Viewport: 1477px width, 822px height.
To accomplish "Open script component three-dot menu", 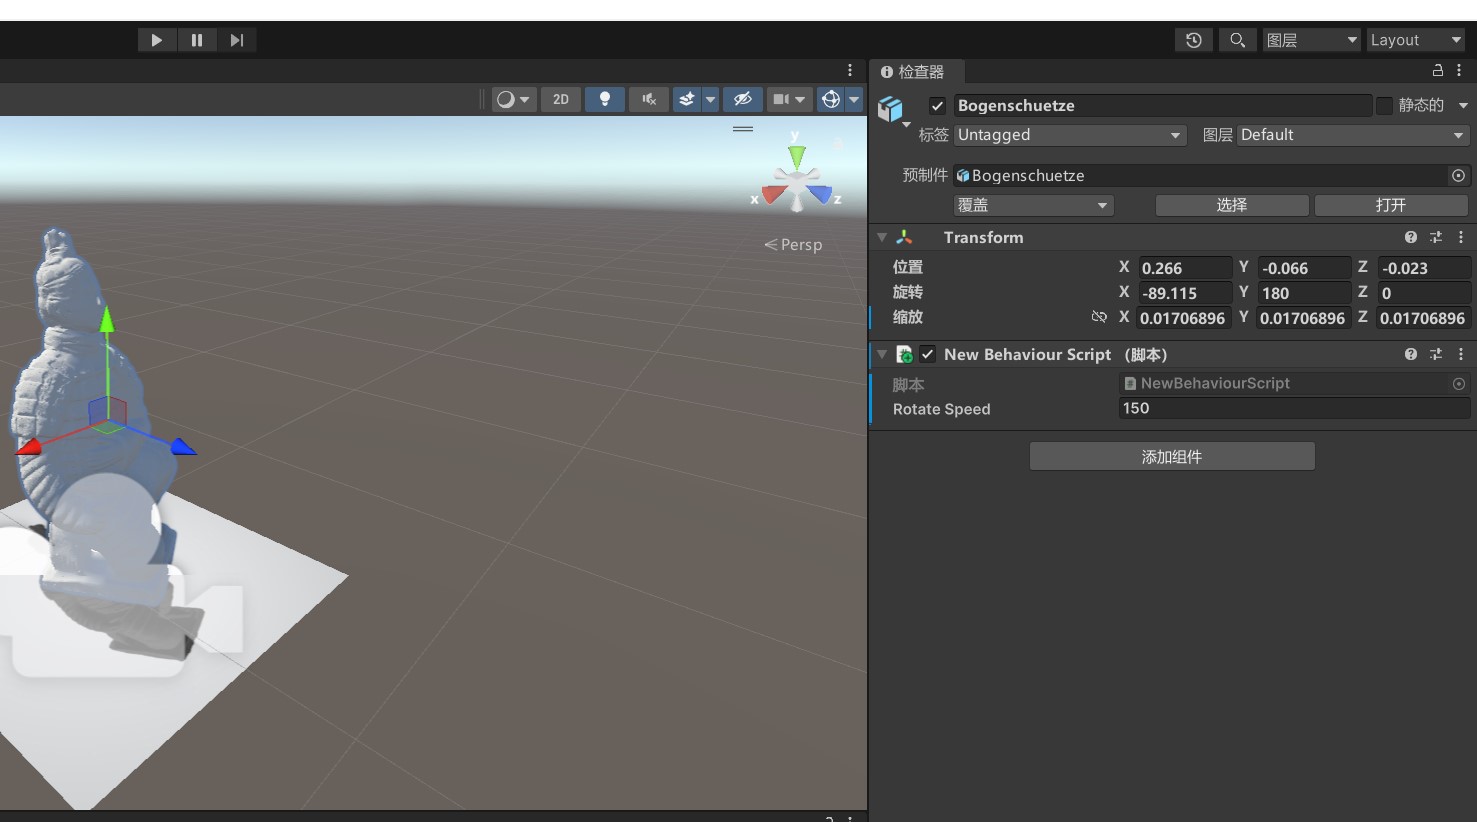I will click(1461, 355).
